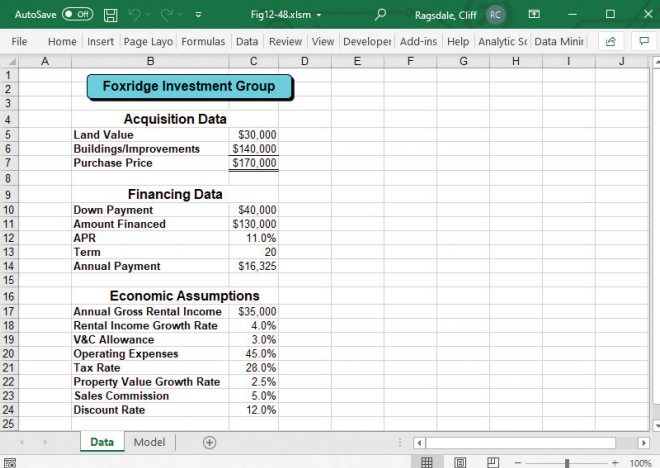Viewport: 660px width, 468px height.
Task: Click the zoom in plus button
Action: [615, 463]
